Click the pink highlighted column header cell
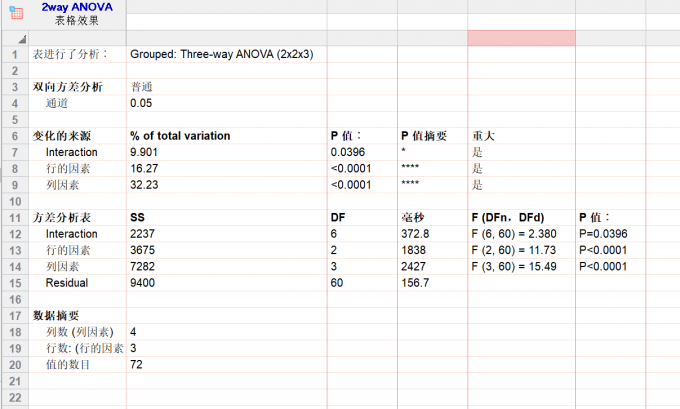The image size is (680, 409). click(521, 38)
